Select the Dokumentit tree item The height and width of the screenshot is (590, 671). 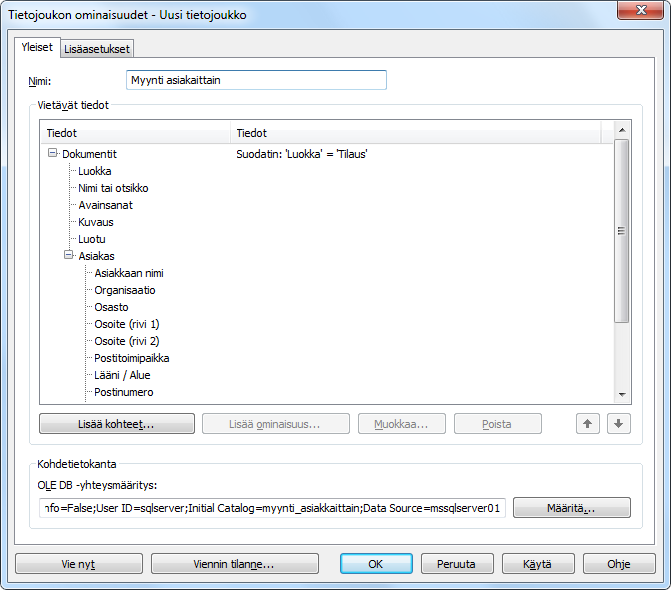click(89, 154)
